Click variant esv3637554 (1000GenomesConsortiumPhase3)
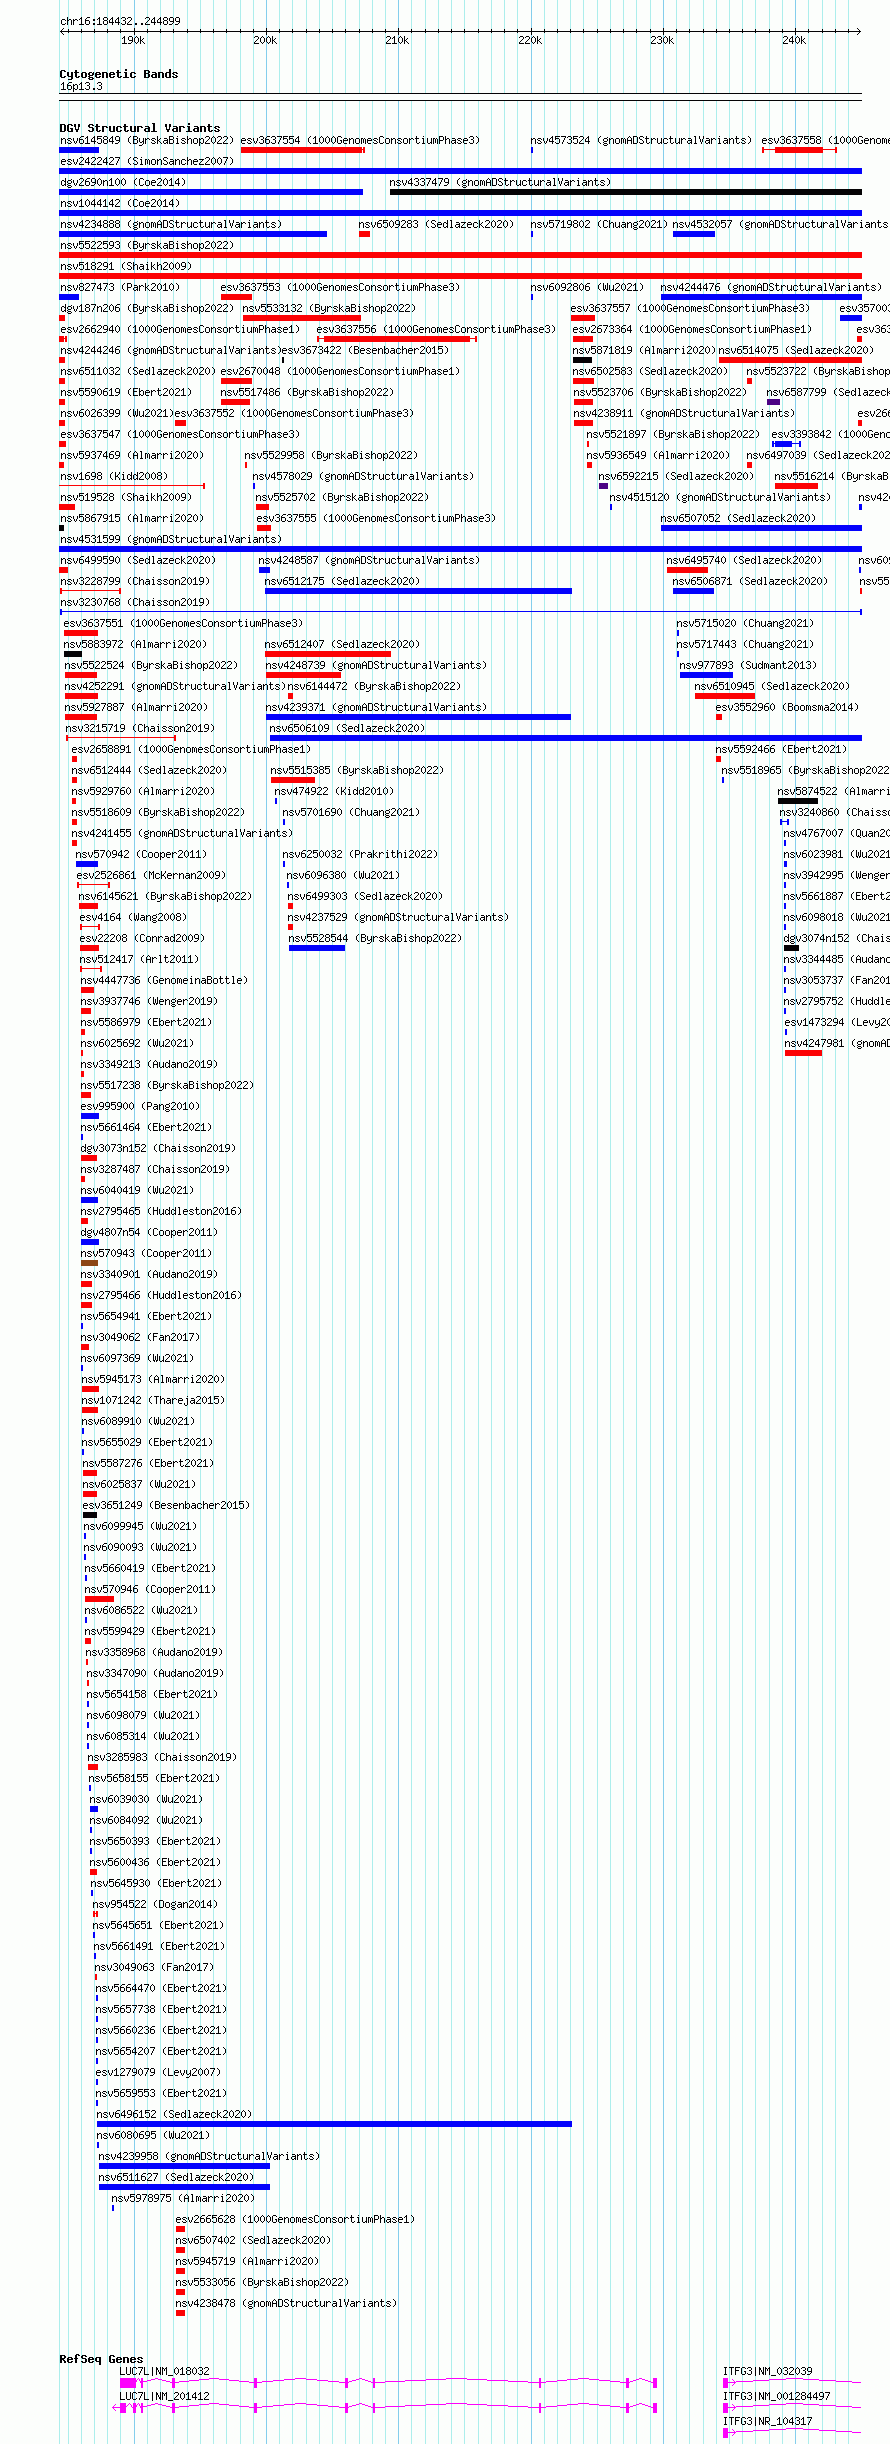 (x=360, y=141)
